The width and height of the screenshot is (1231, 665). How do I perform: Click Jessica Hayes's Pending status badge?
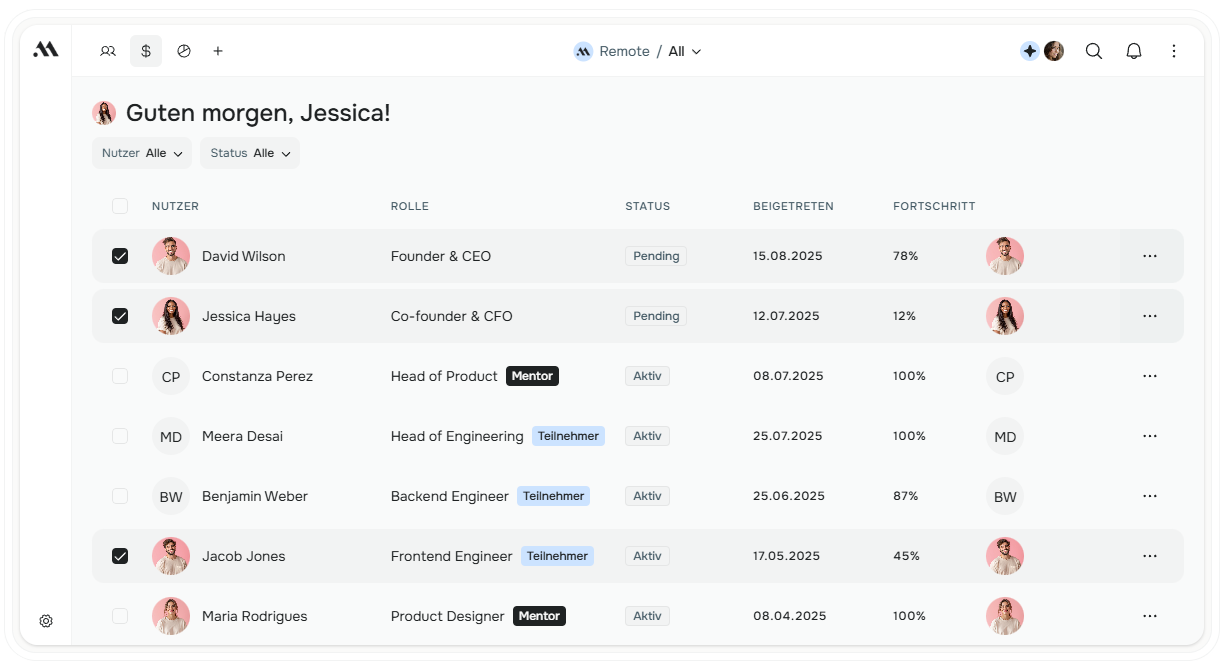(x=656, y=316)
